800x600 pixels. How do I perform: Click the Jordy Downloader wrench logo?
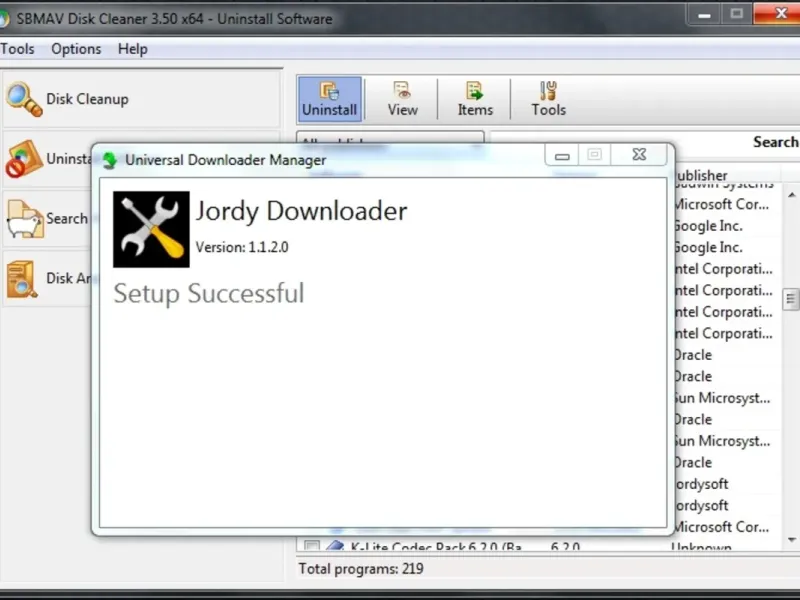click(x=151, y=229)
